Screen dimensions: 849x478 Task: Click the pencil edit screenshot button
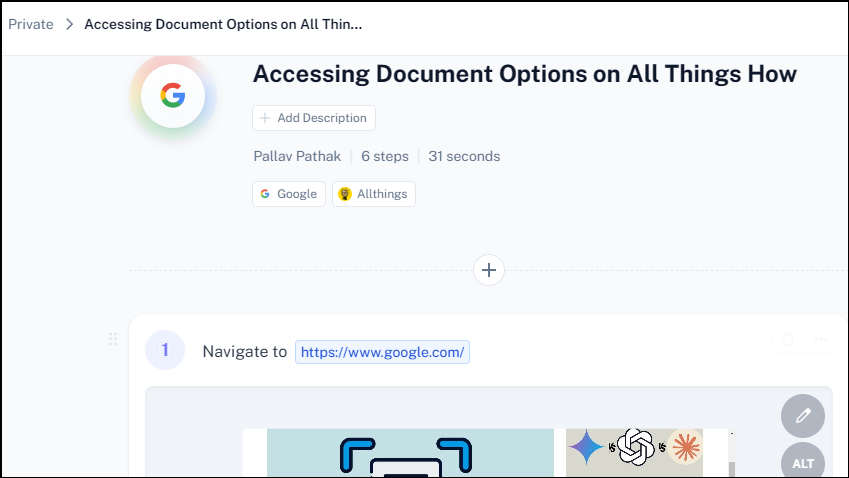pyautogui.click(x=803, y=416)
